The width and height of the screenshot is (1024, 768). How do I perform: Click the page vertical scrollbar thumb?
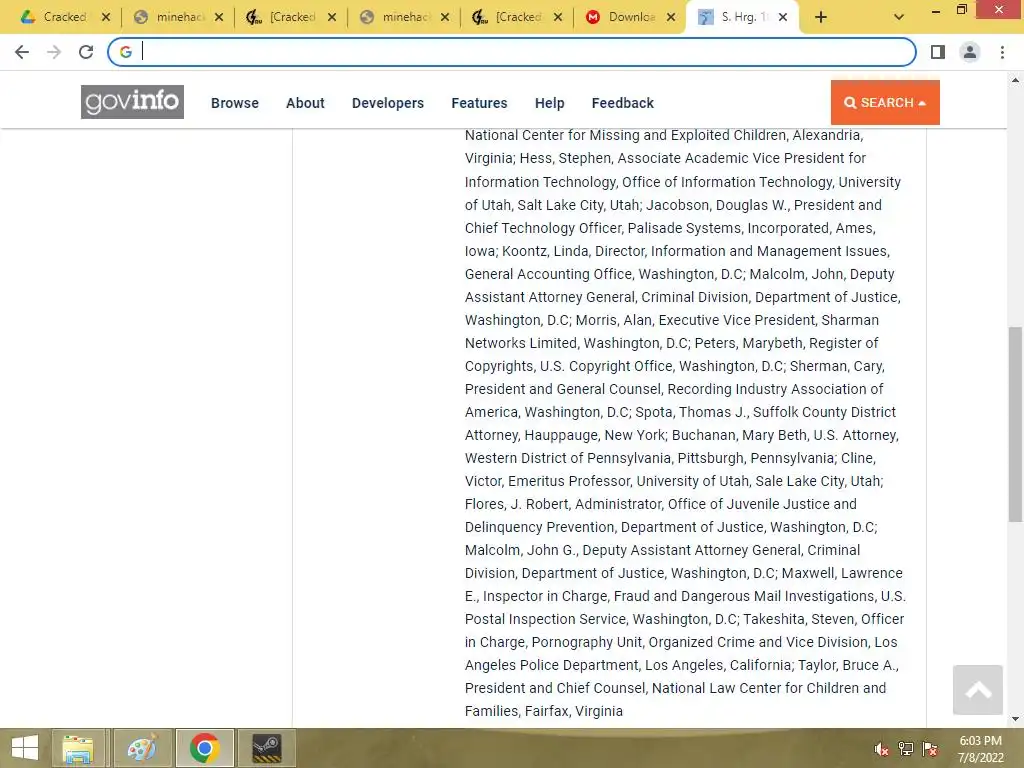(1015, 424)
